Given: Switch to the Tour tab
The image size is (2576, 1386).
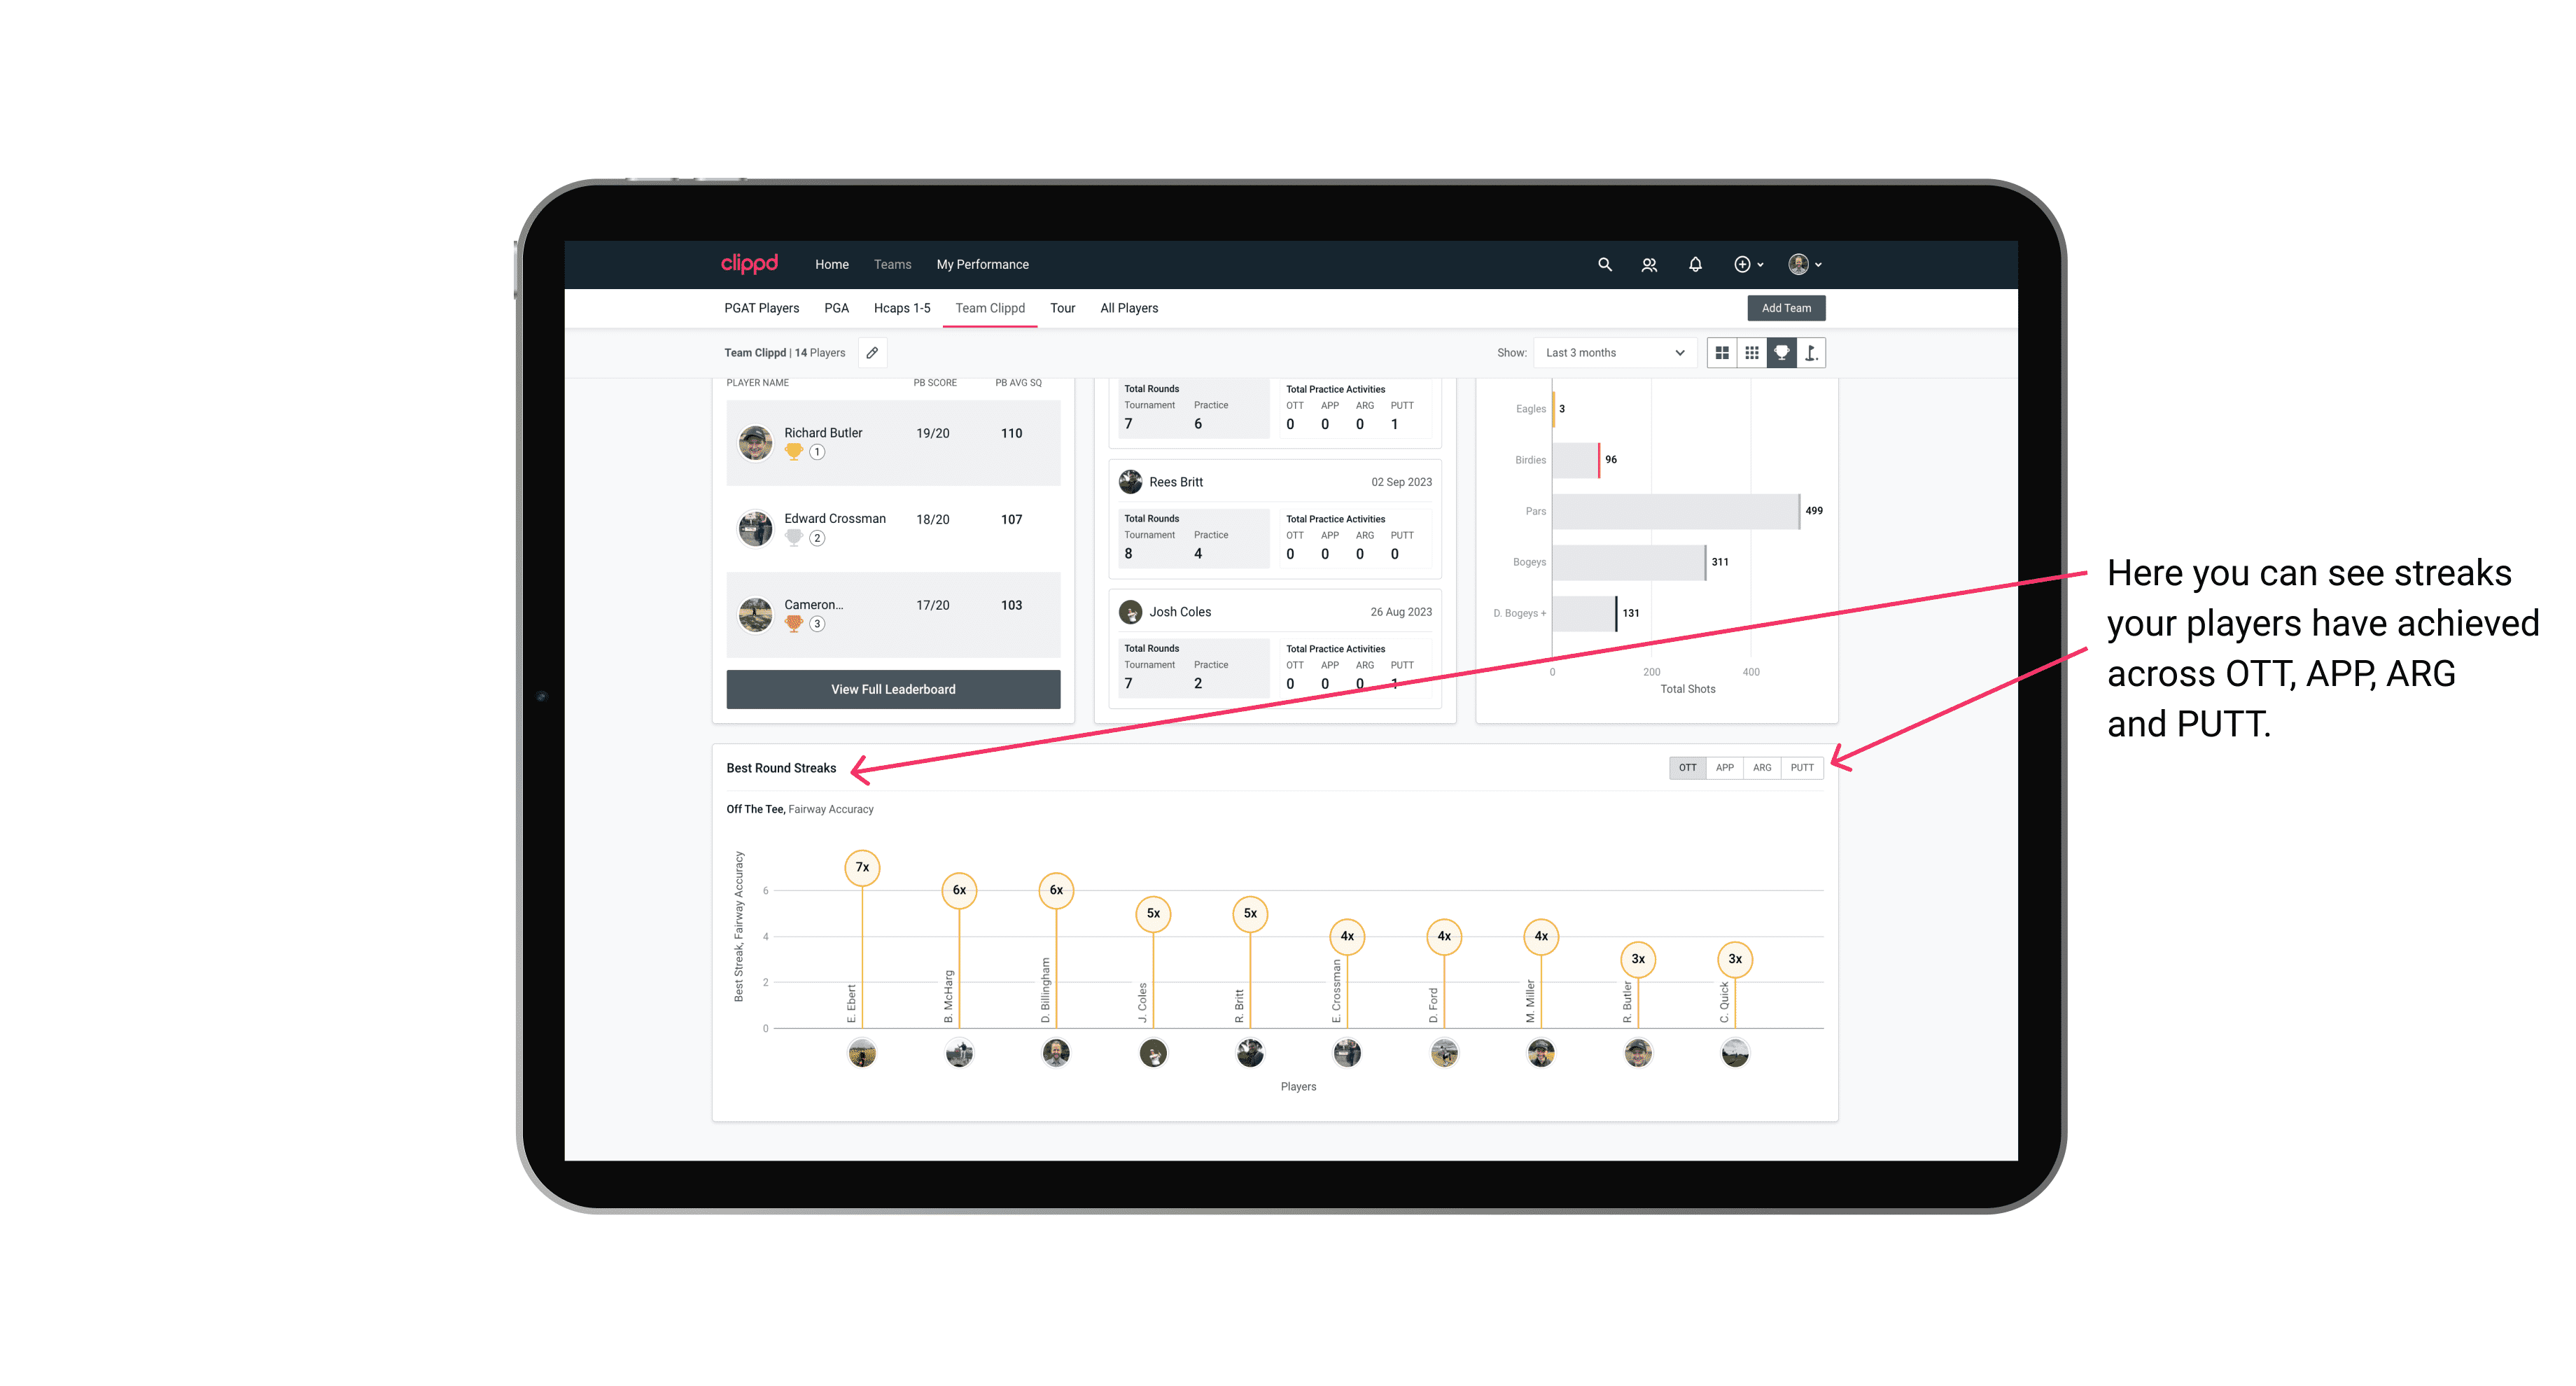Looking at the screenshot, I should [1061, 309].
